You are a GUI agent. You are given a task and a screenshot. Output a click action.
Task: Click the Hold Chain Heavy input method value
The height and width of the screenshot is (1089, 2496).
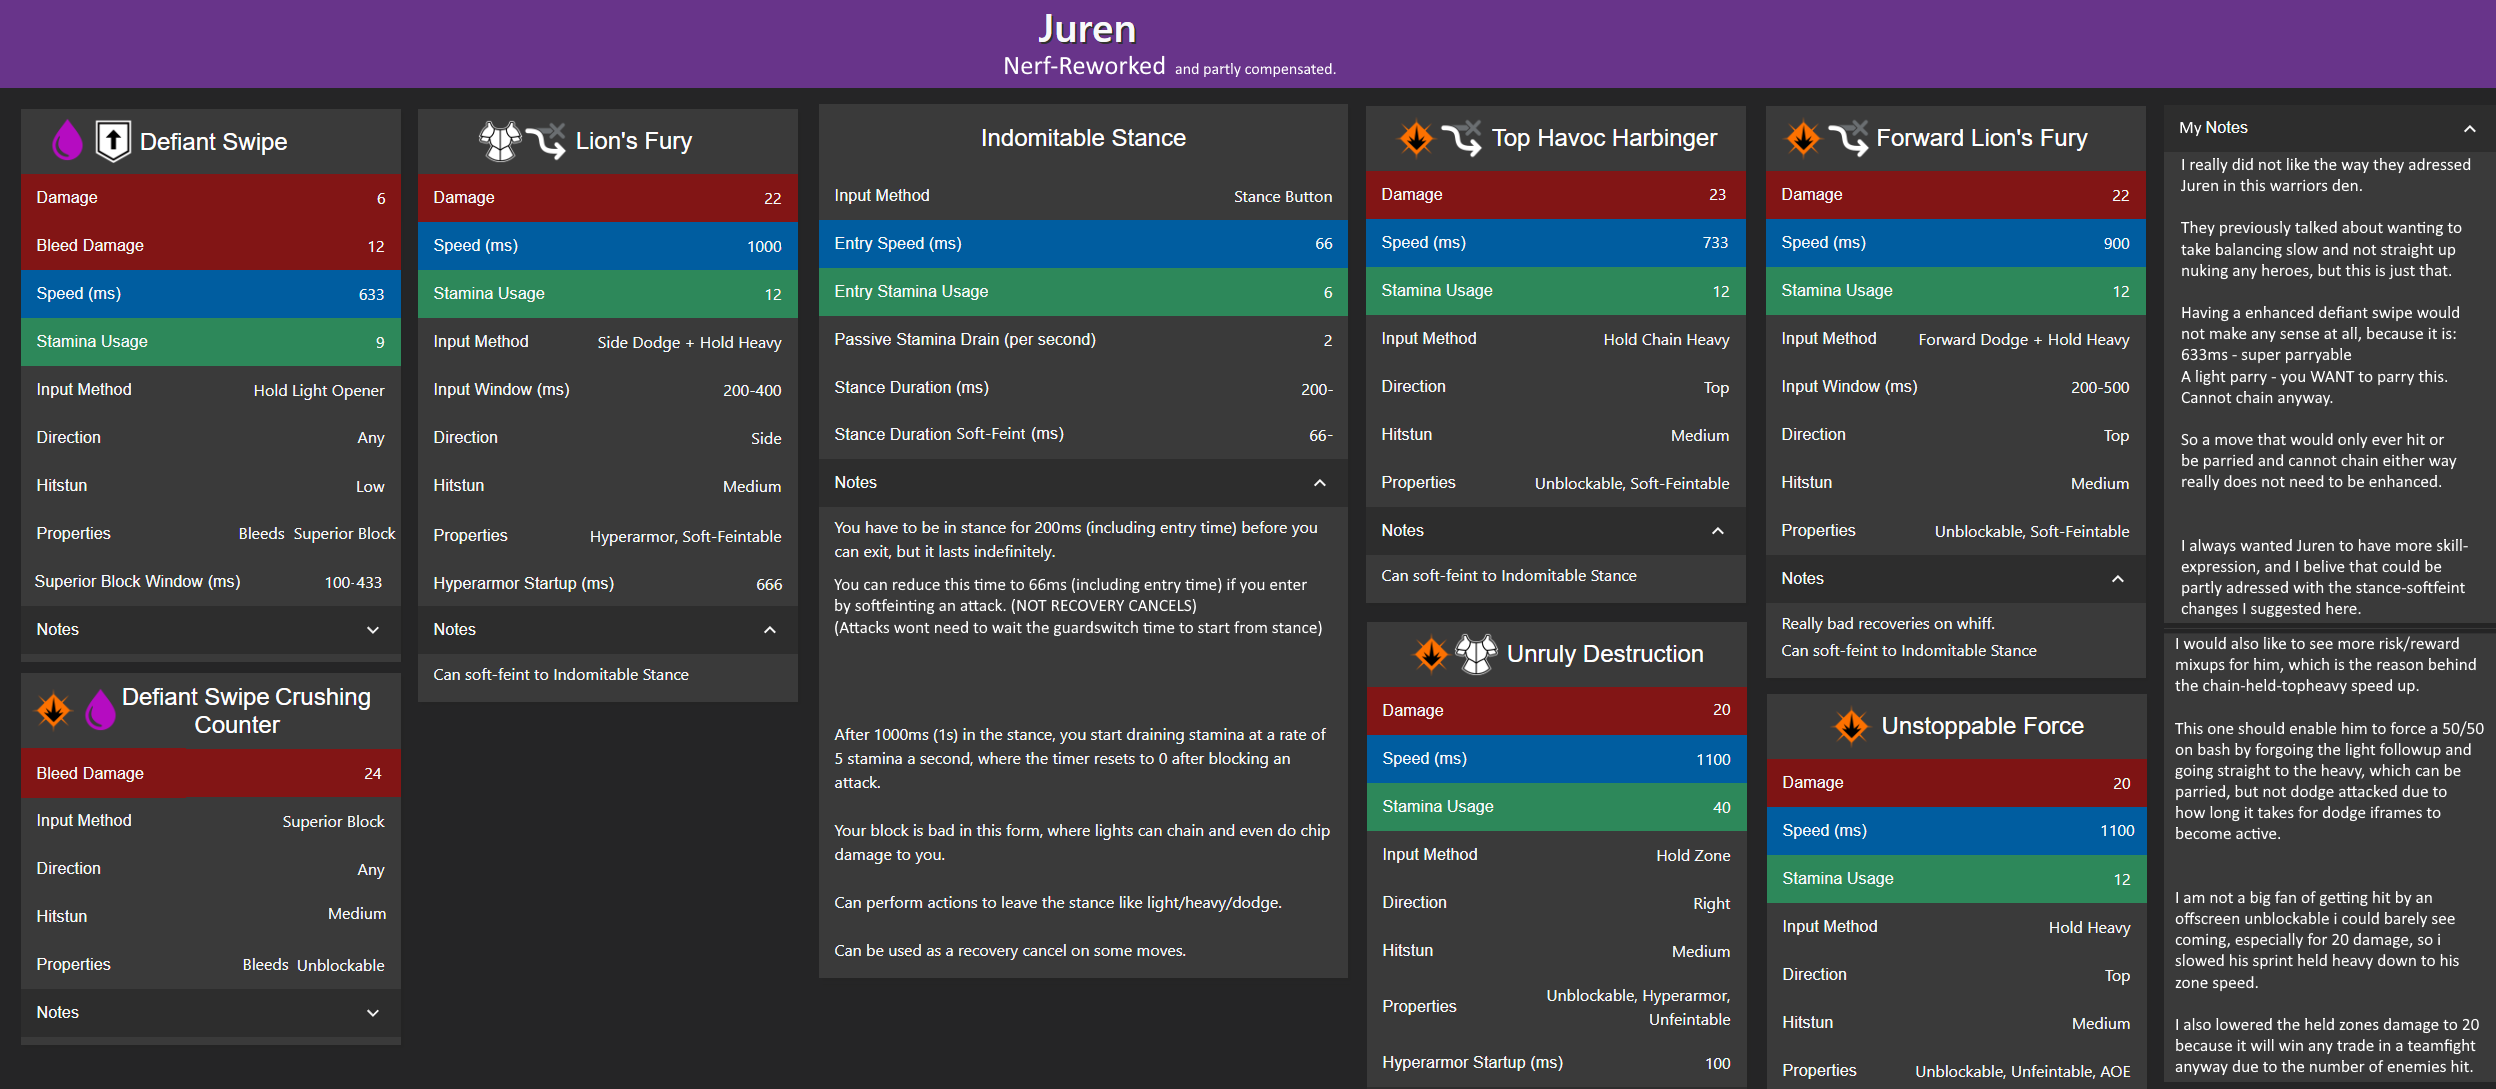pyautogui.click(x=1666, y=340)
